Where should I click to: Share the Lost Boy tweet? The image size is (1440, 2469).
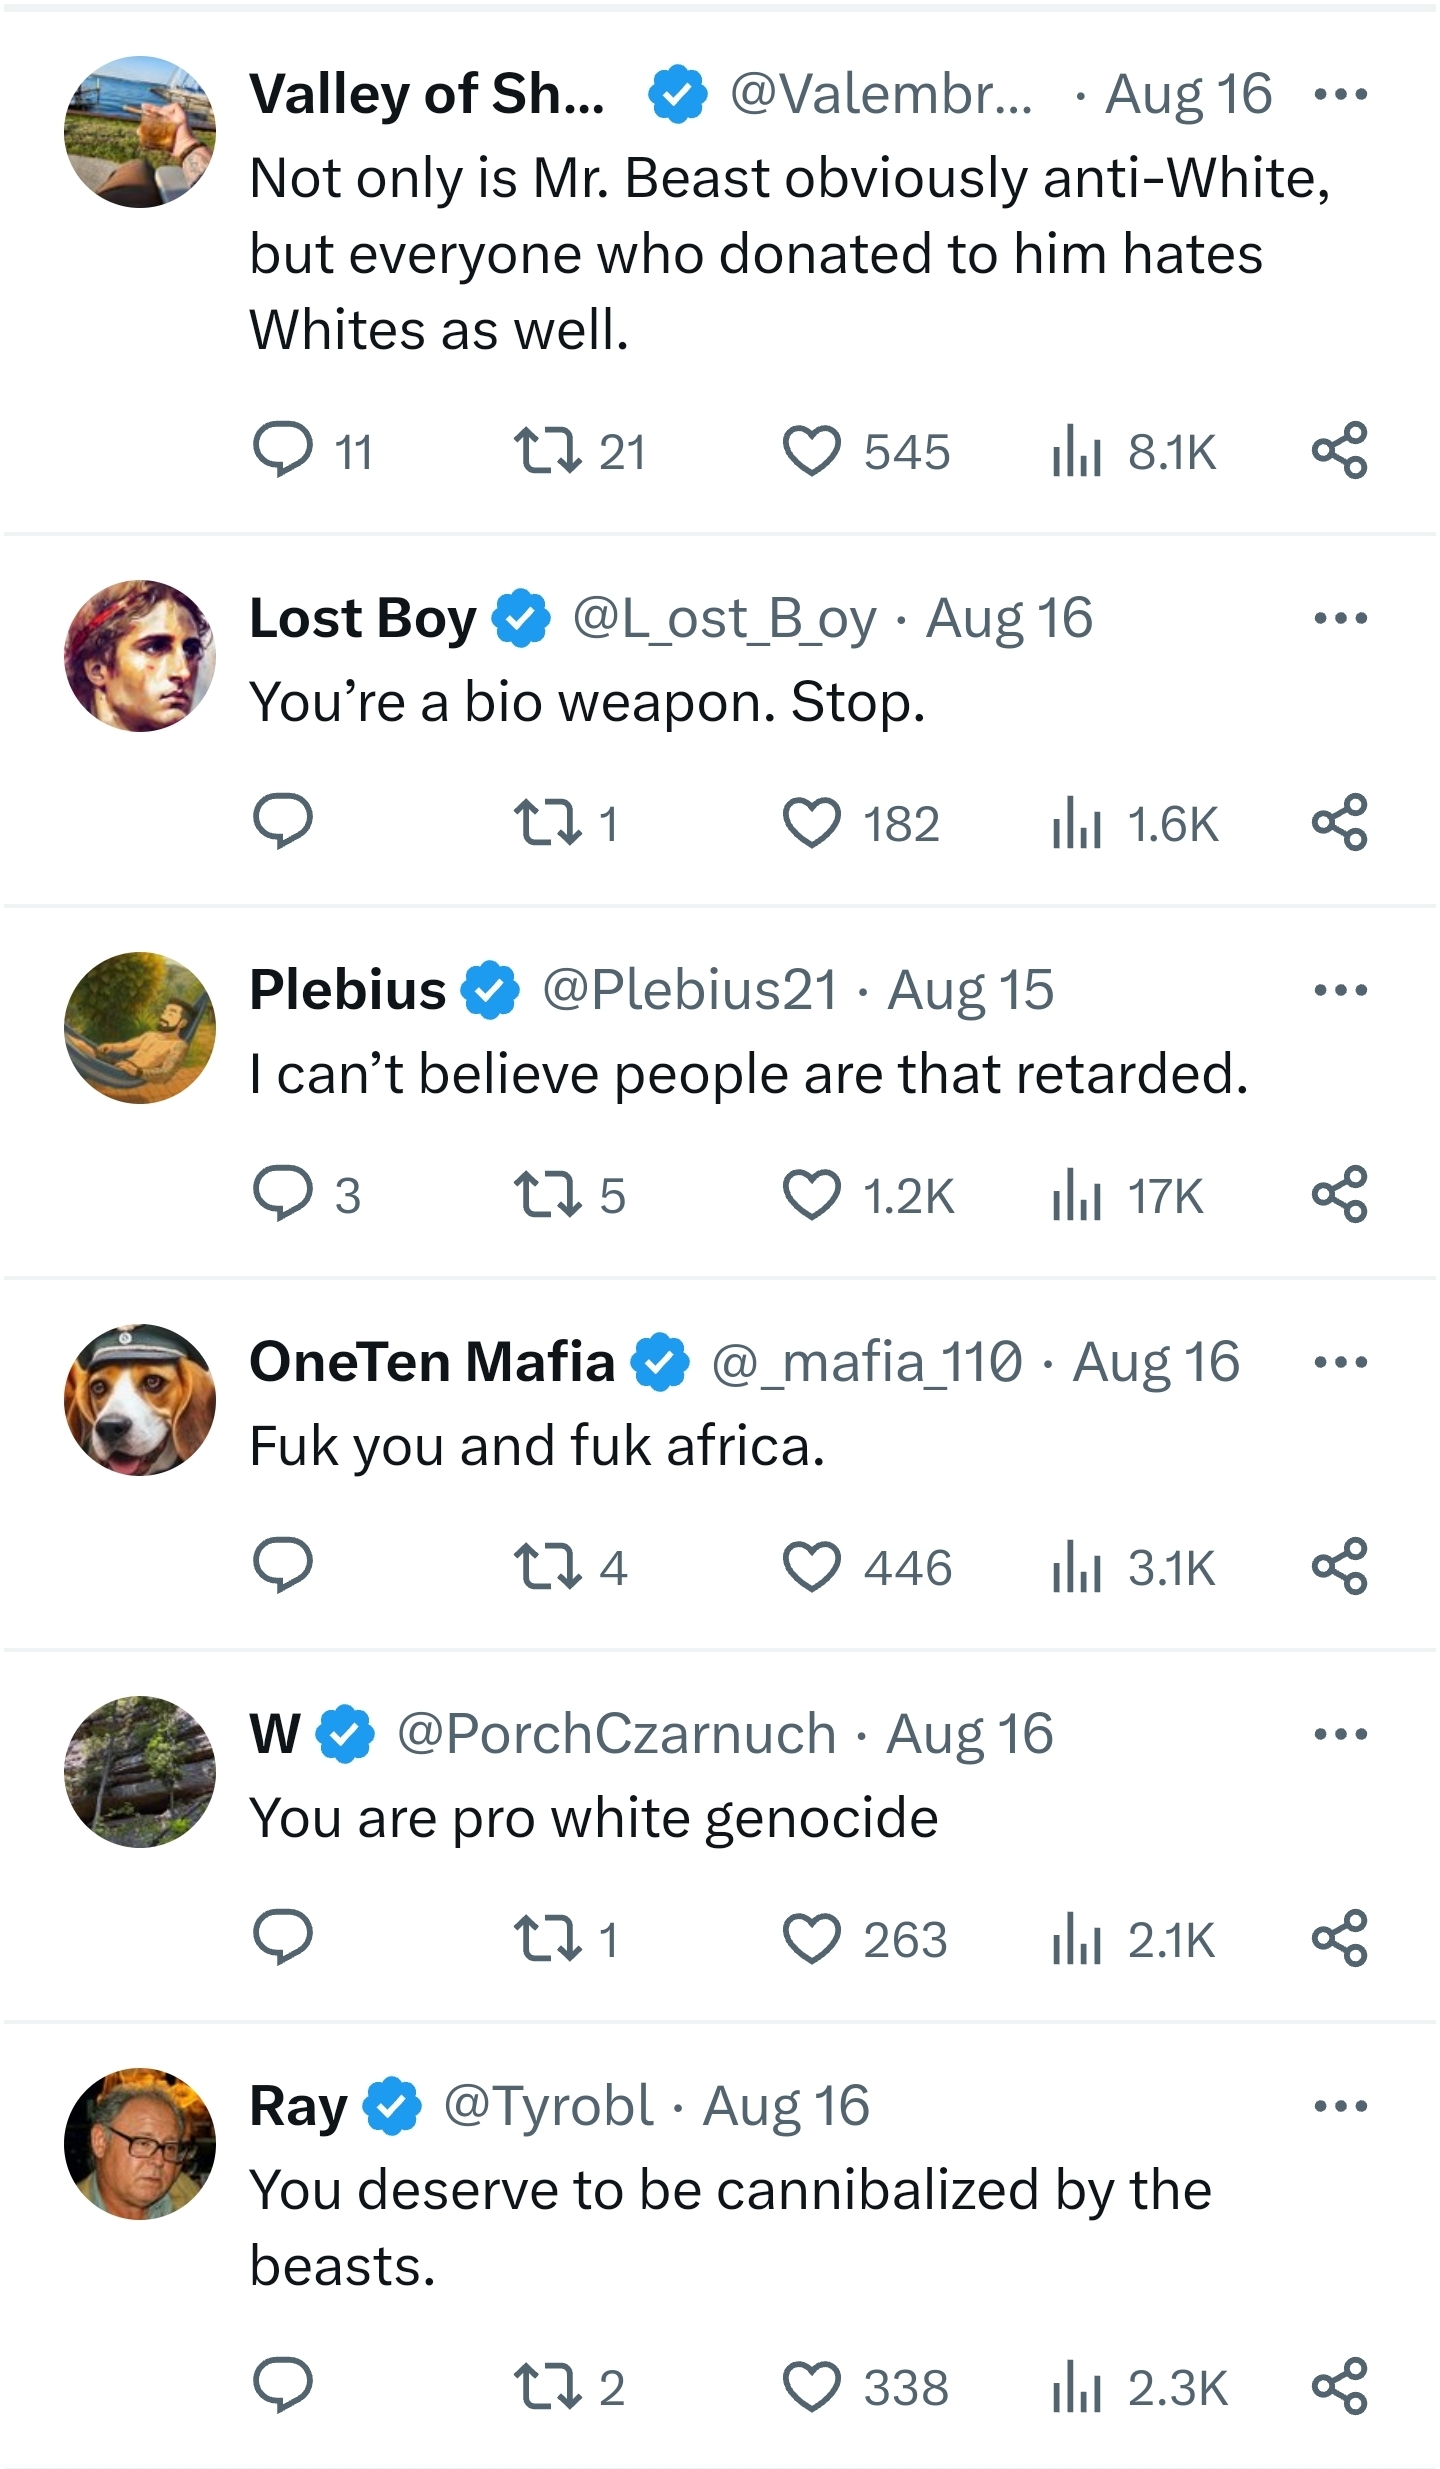1339,822
